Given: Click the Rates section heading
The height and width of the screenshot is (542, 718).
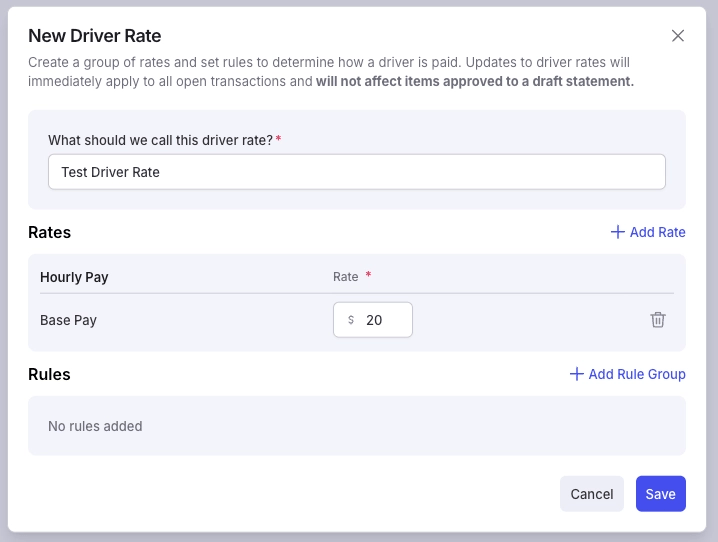Looking at the screenshot, I should pos(49,232).
